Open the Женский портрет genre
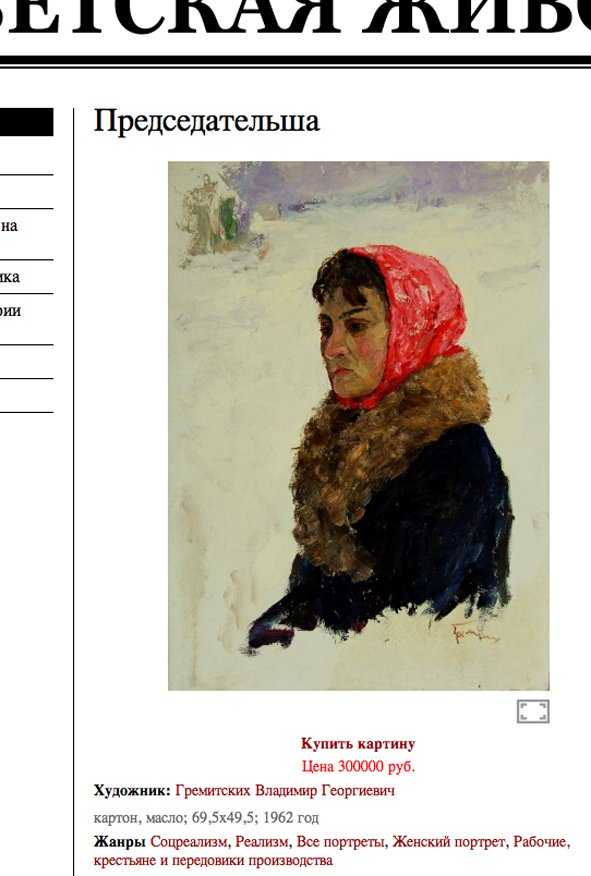Screen dimensions: 591x876 coord(449,841)
